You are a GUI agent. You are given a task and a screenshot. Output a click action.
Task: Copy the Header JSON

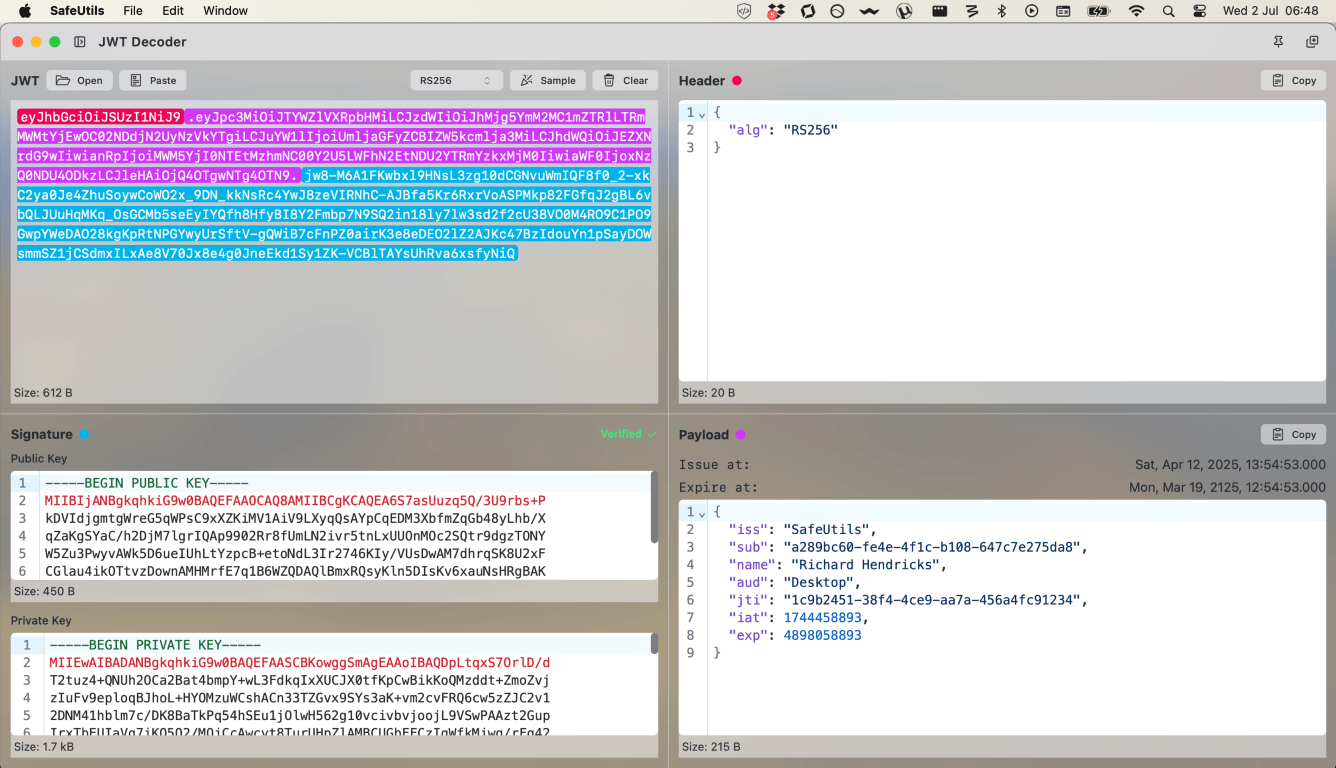tap(1293, 80)
